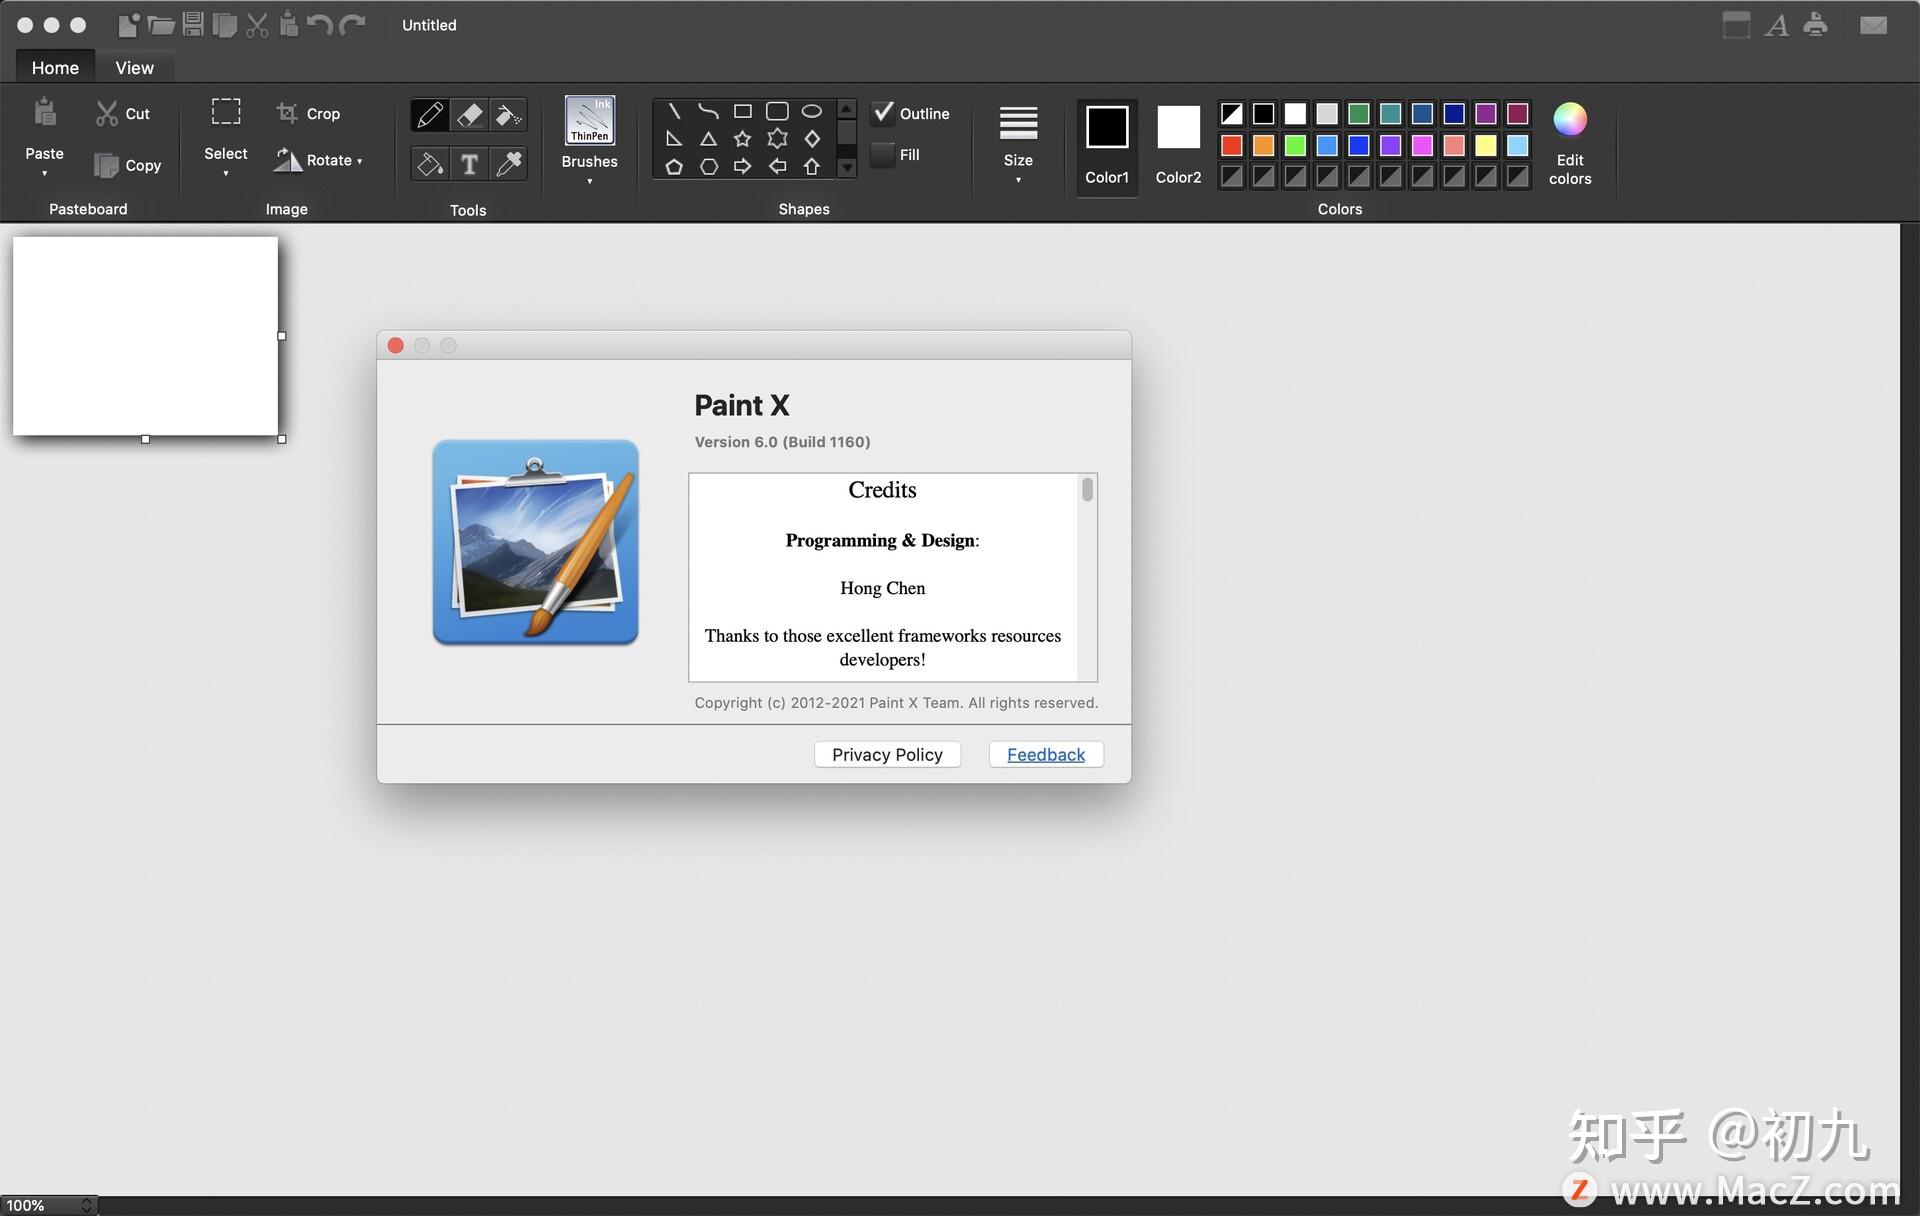
Task: Choose the curve shape
Action: [708, 111]
